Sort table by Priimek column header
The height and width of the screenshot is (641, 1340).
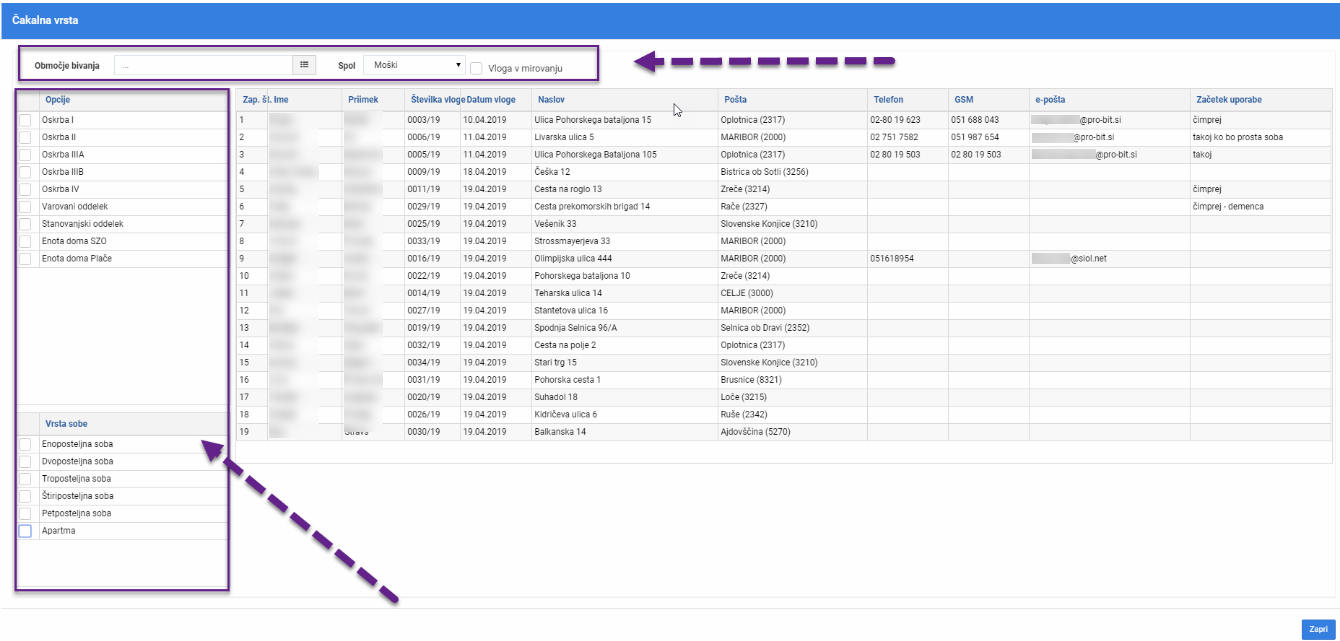pos(363,100)
